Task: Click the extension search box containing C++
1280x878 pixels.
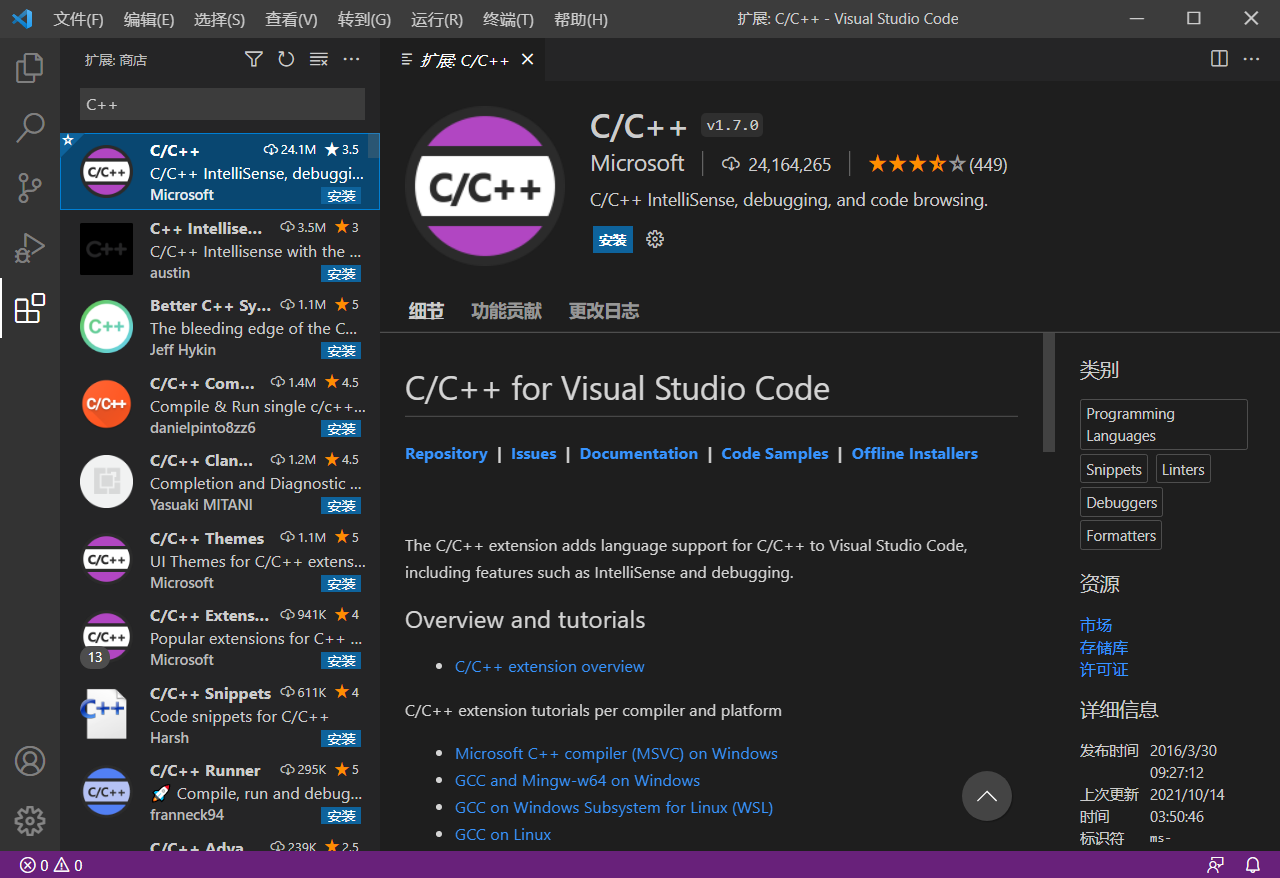Action: [222, 104]
